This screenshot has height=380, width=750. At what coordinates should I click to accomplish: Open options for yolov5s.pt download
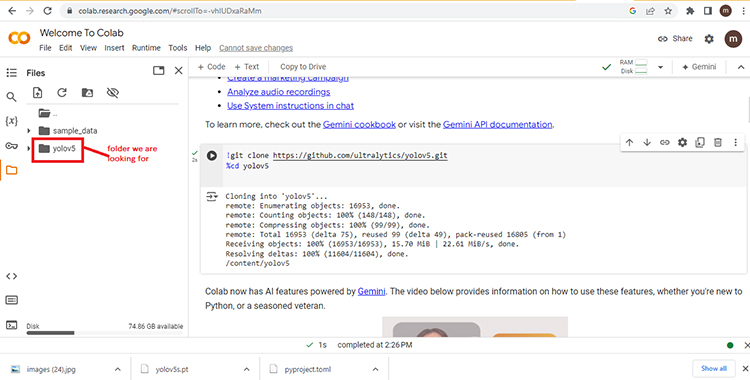247,369
